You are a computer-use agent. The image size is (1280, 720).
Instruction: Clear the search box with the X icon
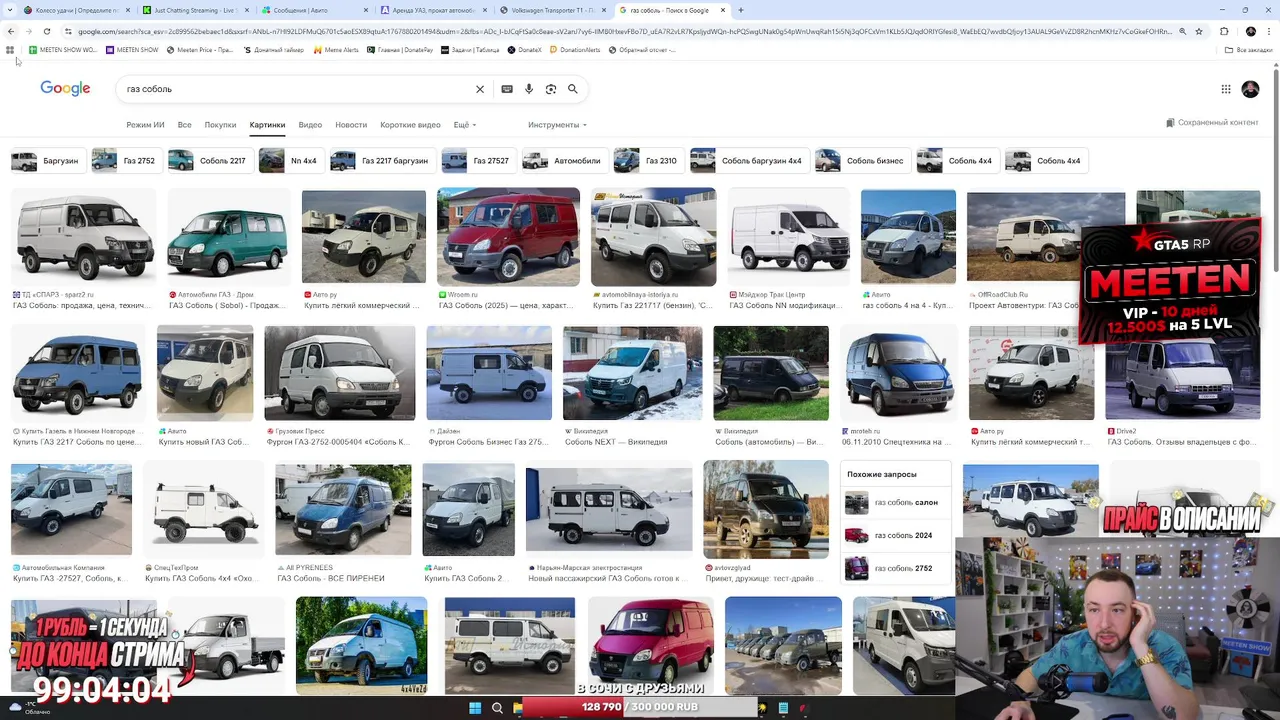click(480, 89)
